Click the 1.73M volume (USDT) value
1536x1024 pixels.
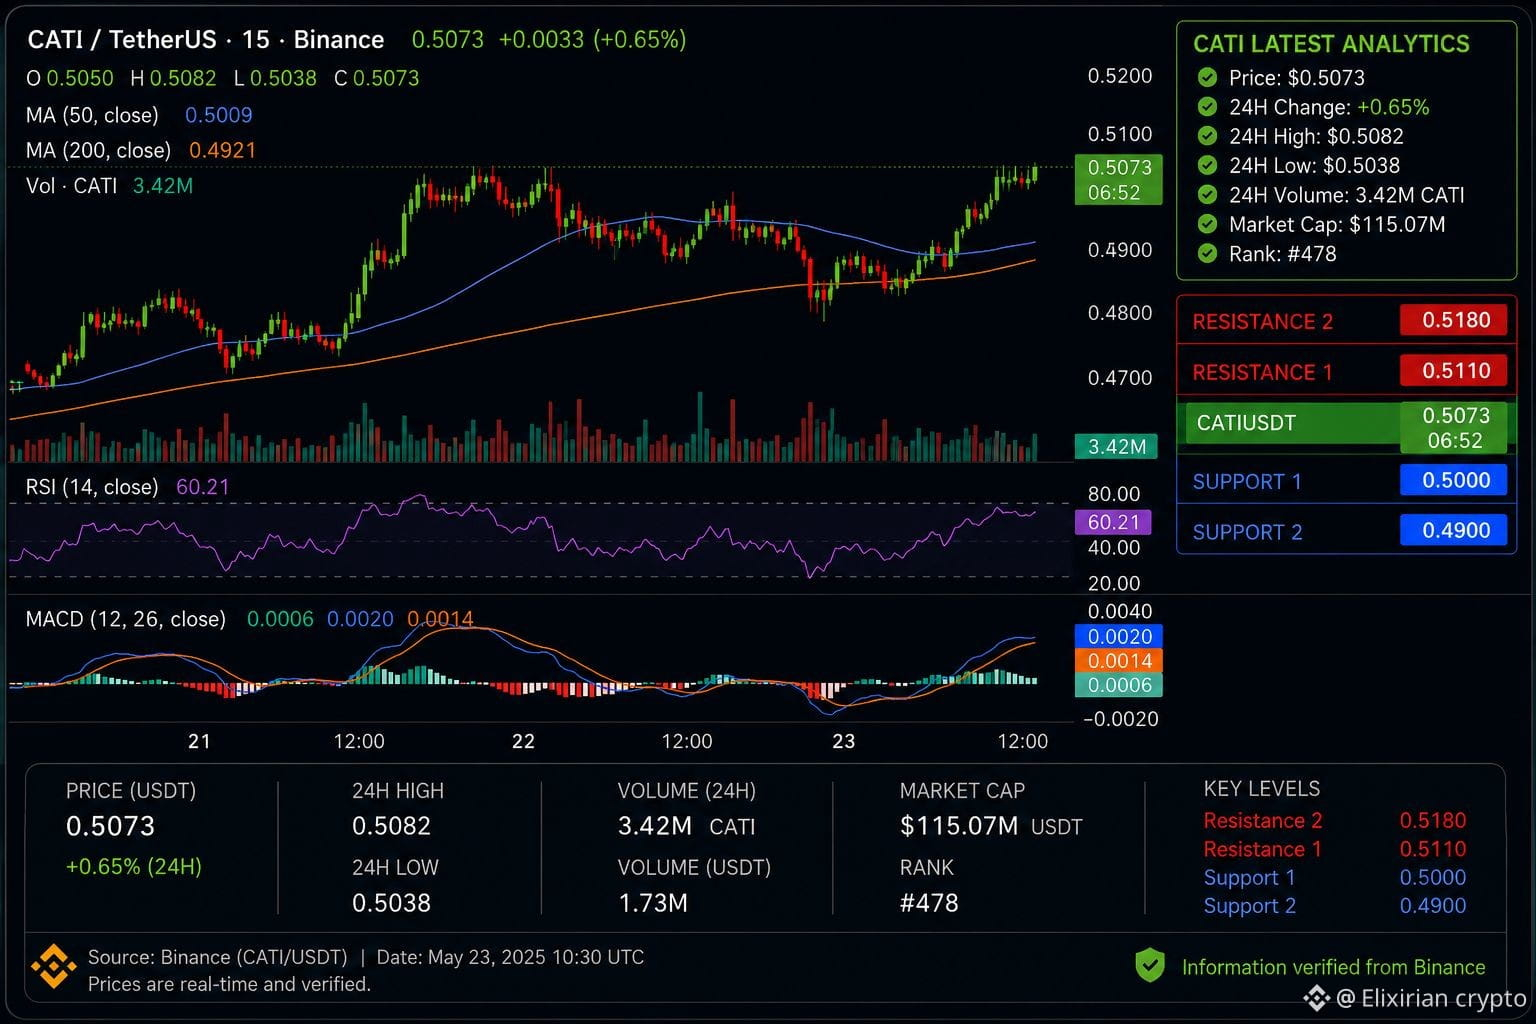(653, 903)
